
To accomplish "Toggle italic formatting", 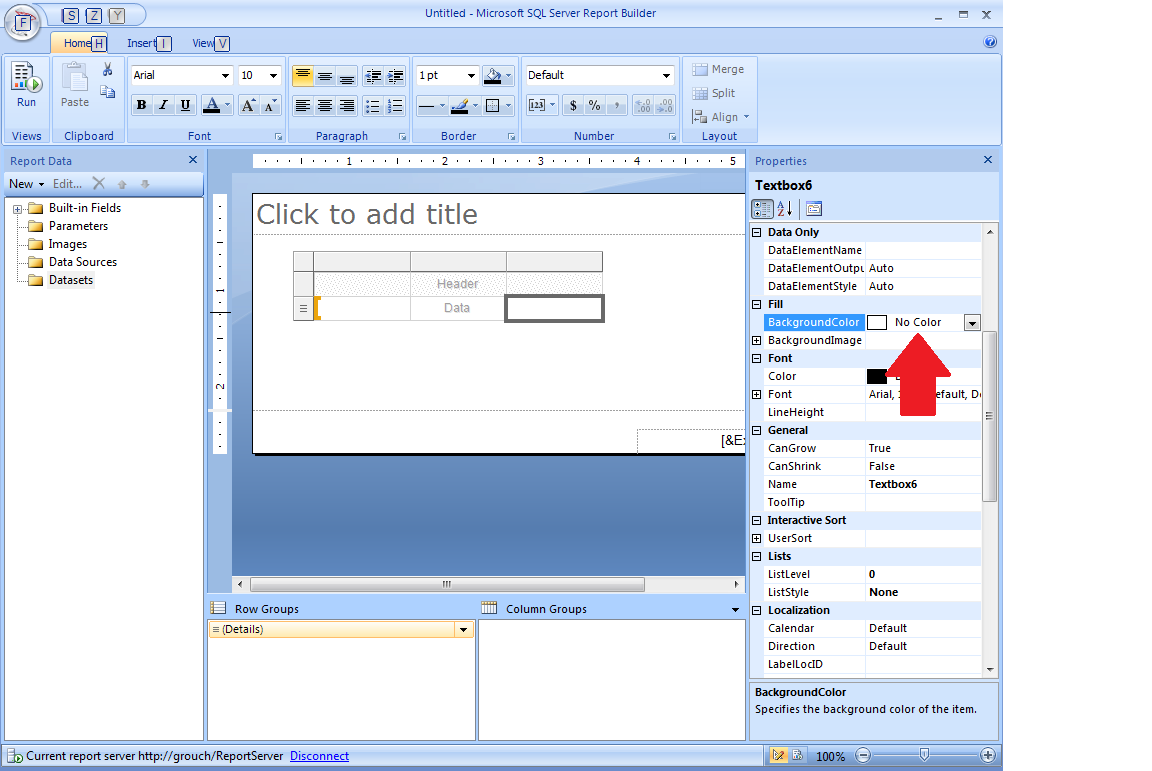I will (164, 105).
